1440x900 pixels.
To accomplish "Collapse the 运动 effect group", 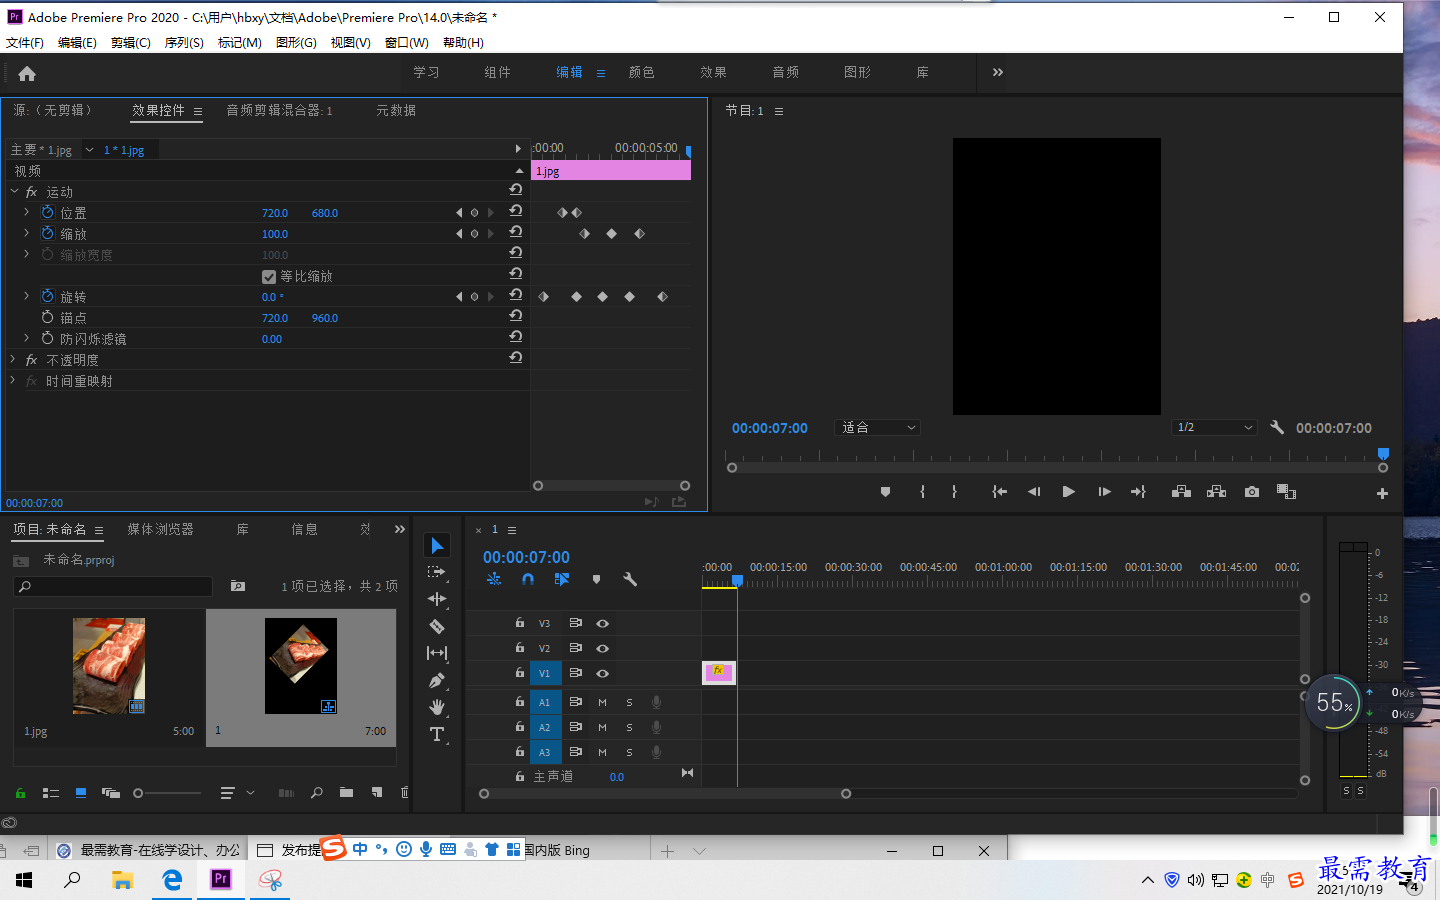I will pos(15,191).
